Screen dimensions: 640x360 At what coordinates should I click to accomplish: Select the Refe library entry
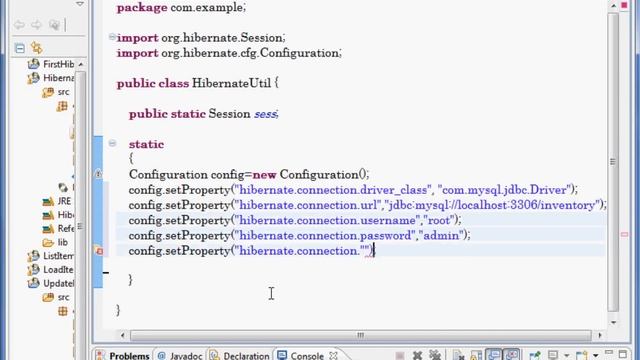click(58, 229)
